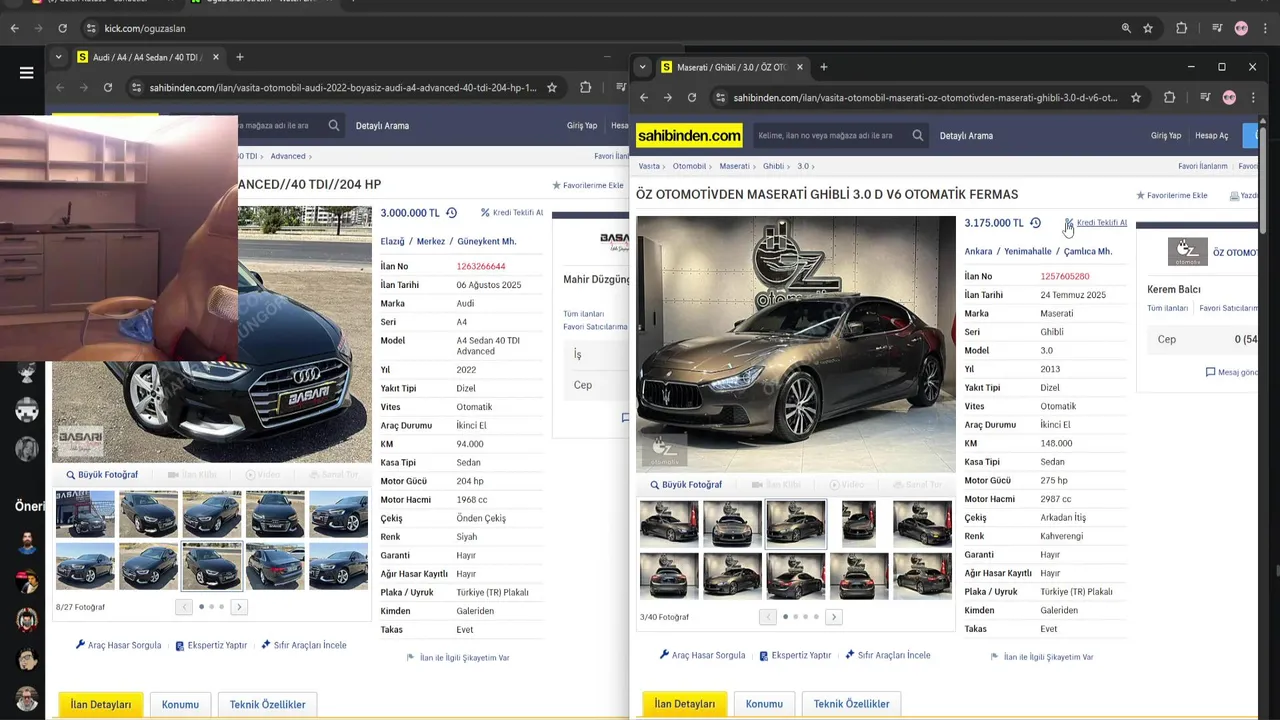Click Ankara location link on Maserati listing
This screenshot has height=720, width=1280.
(x=978, y=251)
